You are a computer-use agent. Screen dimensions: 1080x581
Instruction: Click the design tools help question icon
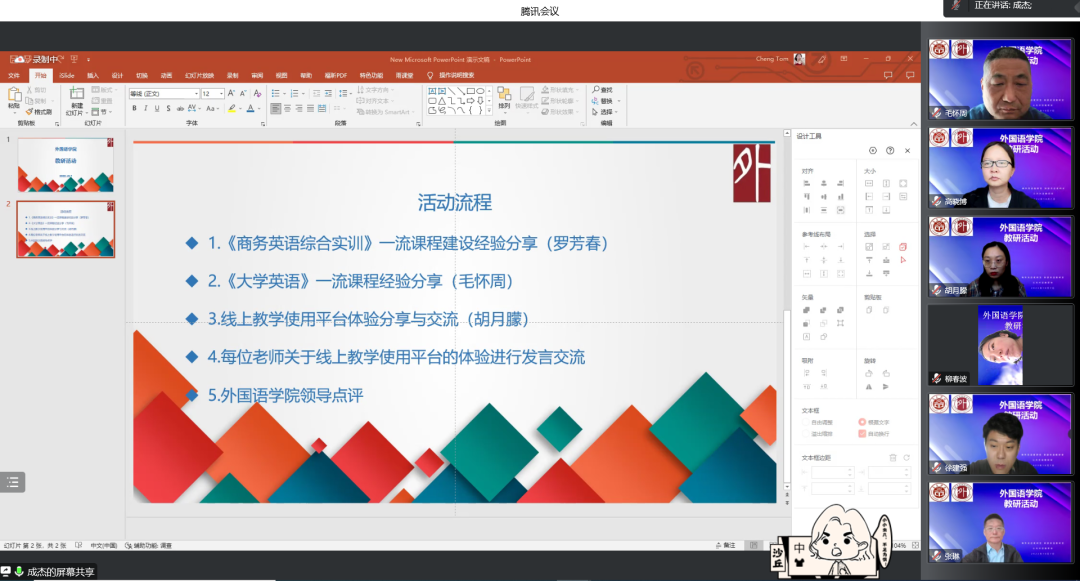click(x=890, y=150)
